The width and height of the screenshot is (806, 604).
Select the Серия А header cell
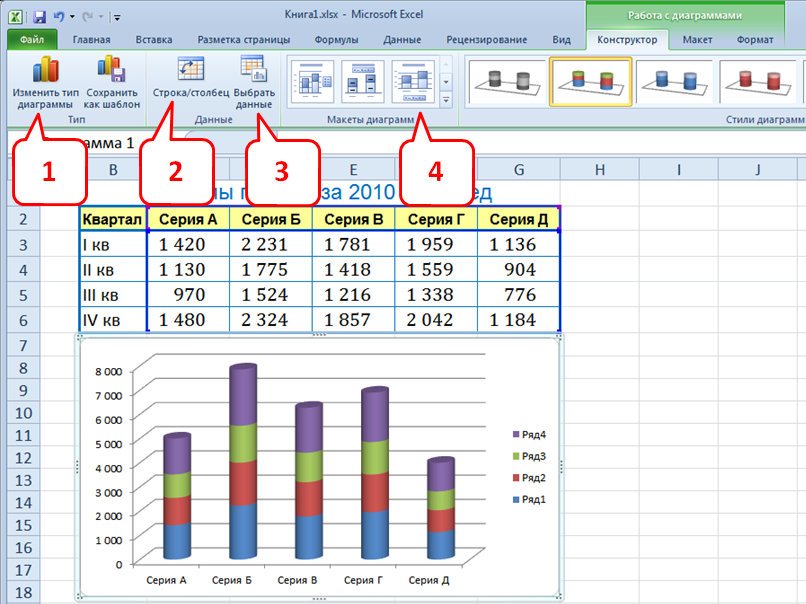(x=188, y=219)
